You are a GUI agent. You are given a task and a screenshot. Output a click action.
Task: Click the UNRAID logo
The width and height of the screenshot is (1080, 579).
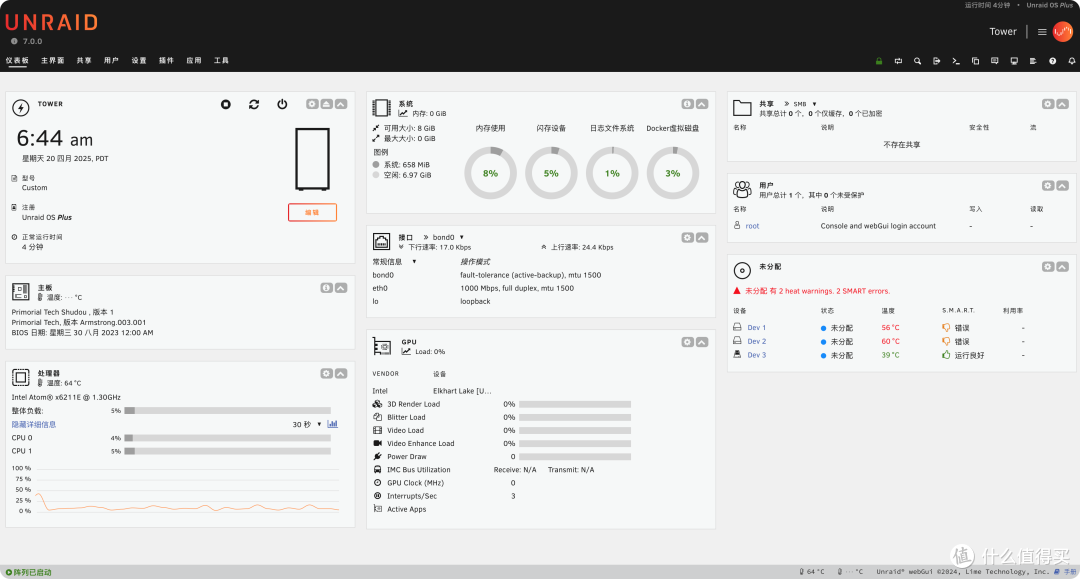[52, 23]
